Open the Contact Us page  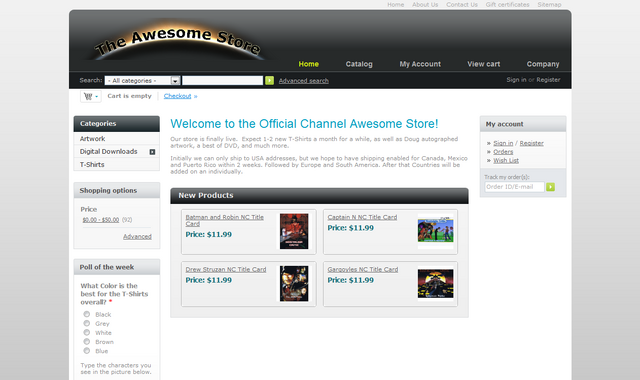(x=462, y=4)
